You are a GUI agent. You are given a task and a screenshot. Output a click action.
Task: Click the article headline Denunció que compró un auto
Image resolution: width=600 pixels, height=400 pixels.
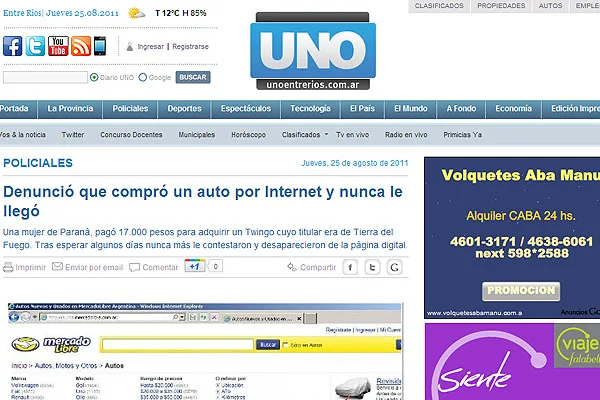pos(203,201)
